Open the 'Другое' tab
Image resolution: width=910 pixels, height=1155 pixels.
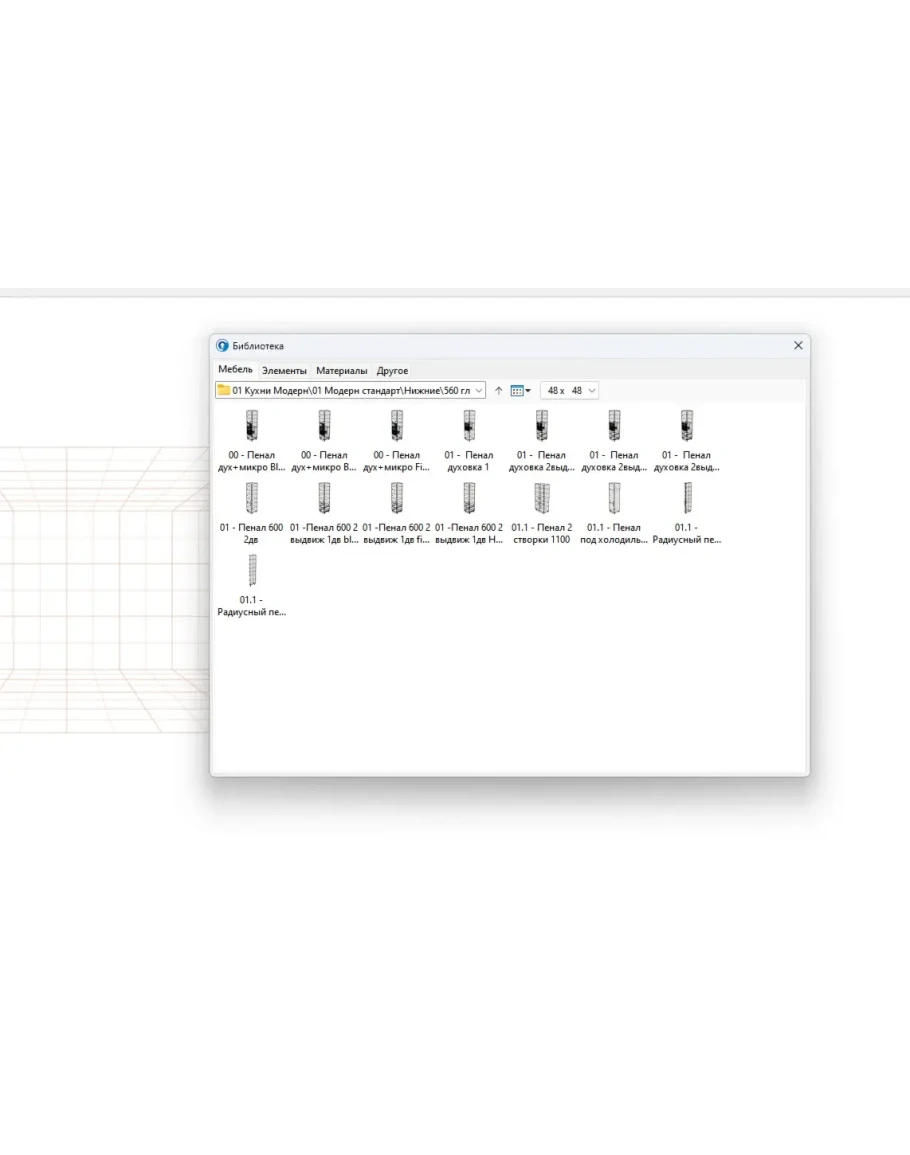[x=392, y=371]
